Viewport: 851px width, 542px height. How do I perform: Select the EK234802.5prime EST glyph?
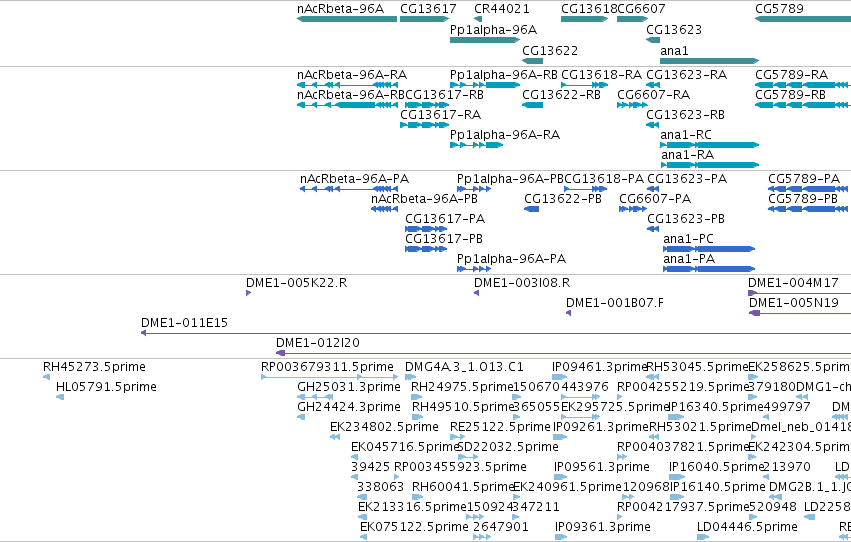coord(335,437)
